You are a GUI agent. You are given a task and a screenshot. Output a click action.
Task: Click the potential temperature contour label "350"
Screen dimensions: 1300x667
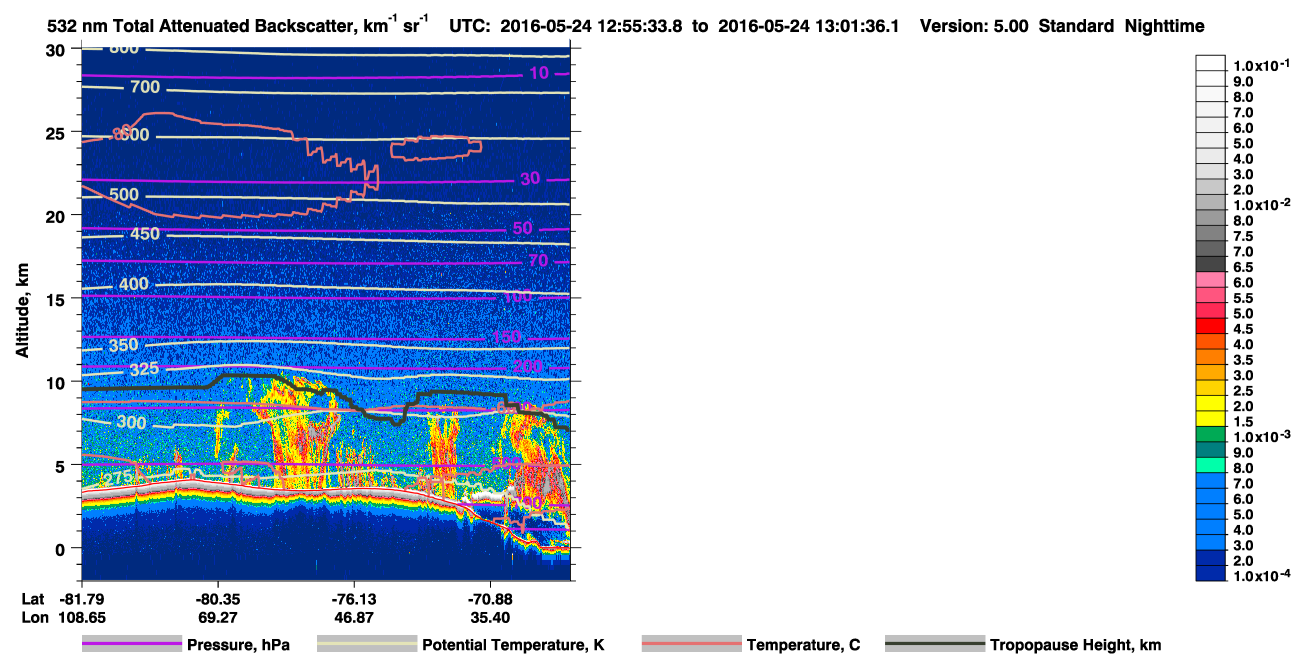point(123,345)
